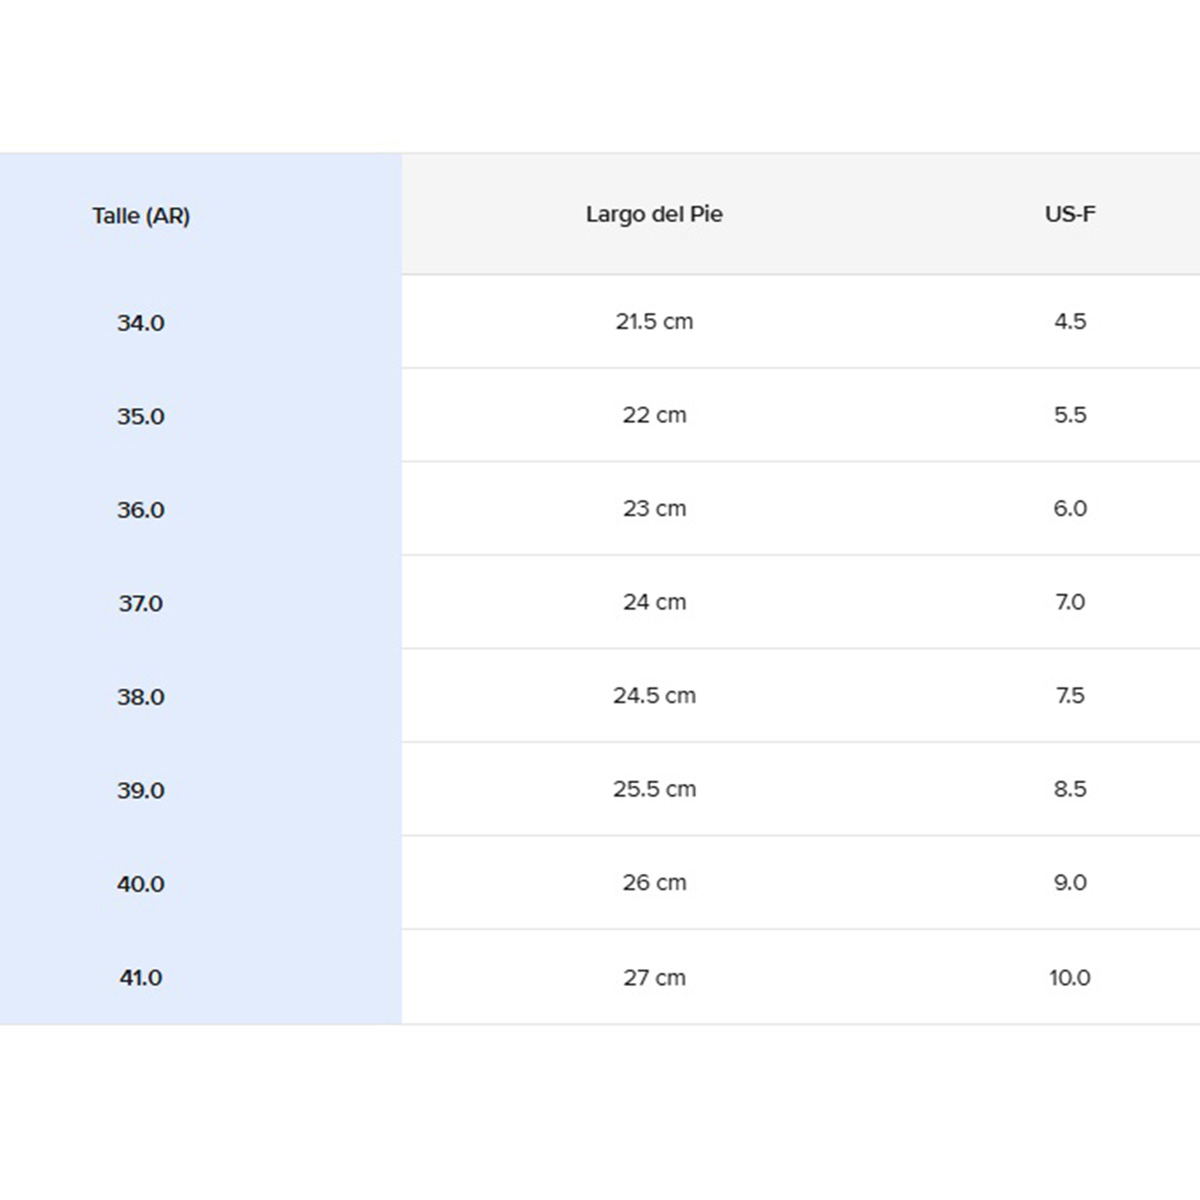Click the Talle (AR) column header
The height and width of the screenshot is (1200, 1200).
141,216
